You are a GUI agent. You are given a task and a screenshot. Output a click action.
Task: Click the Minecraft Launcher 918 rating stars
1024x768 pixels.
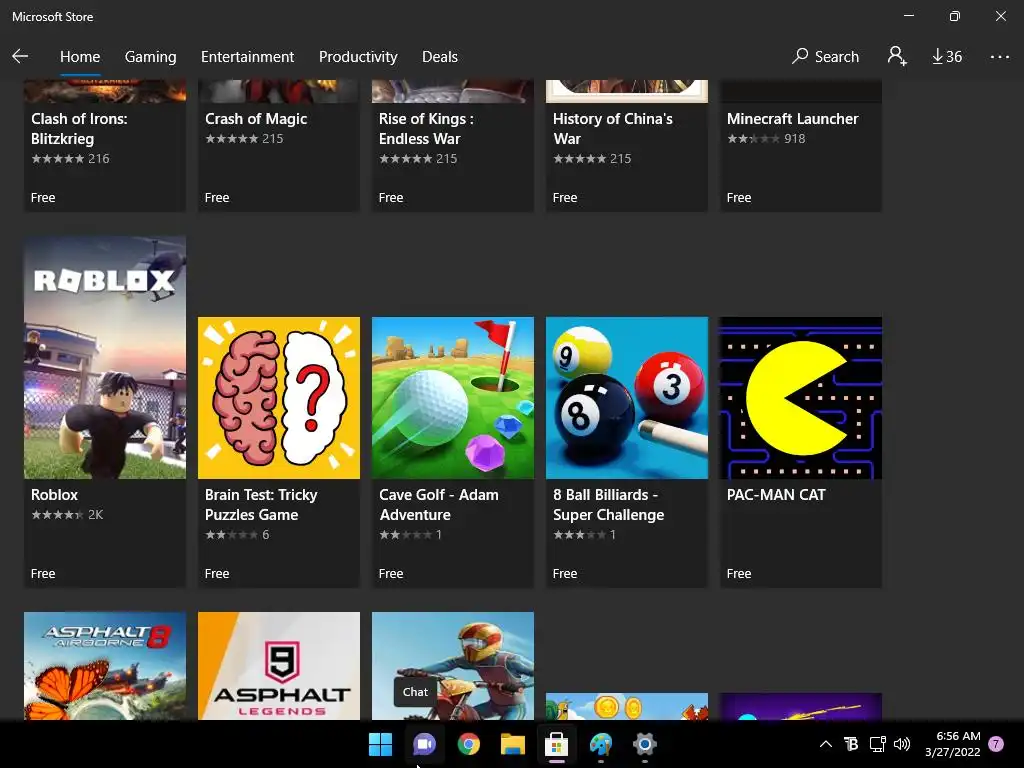(x=753, y=138)
